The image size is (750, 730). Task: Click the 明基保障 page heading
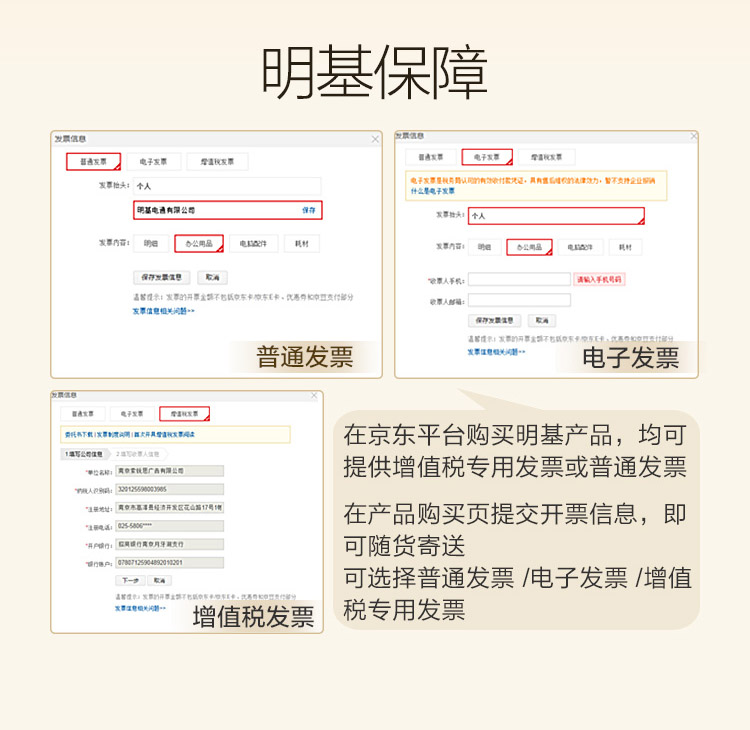pyautogui.click(x=375, y=72)
